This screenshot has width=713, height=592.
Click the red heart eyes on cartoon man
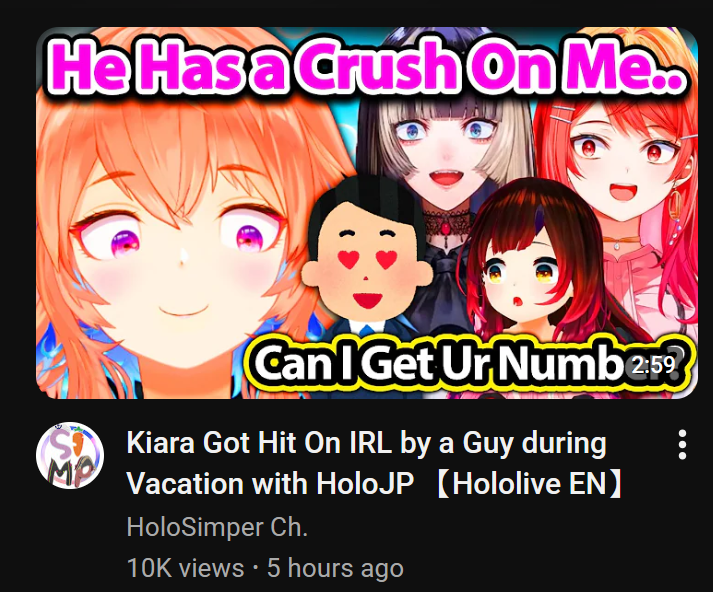367,259
